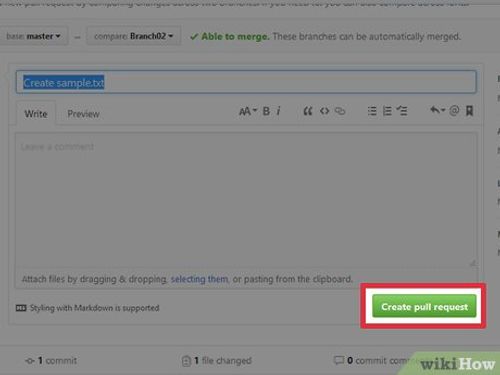Insert a bulleted list
Image resolution: width=500 pixels, height=375 pixels.
tap(372, 111)
